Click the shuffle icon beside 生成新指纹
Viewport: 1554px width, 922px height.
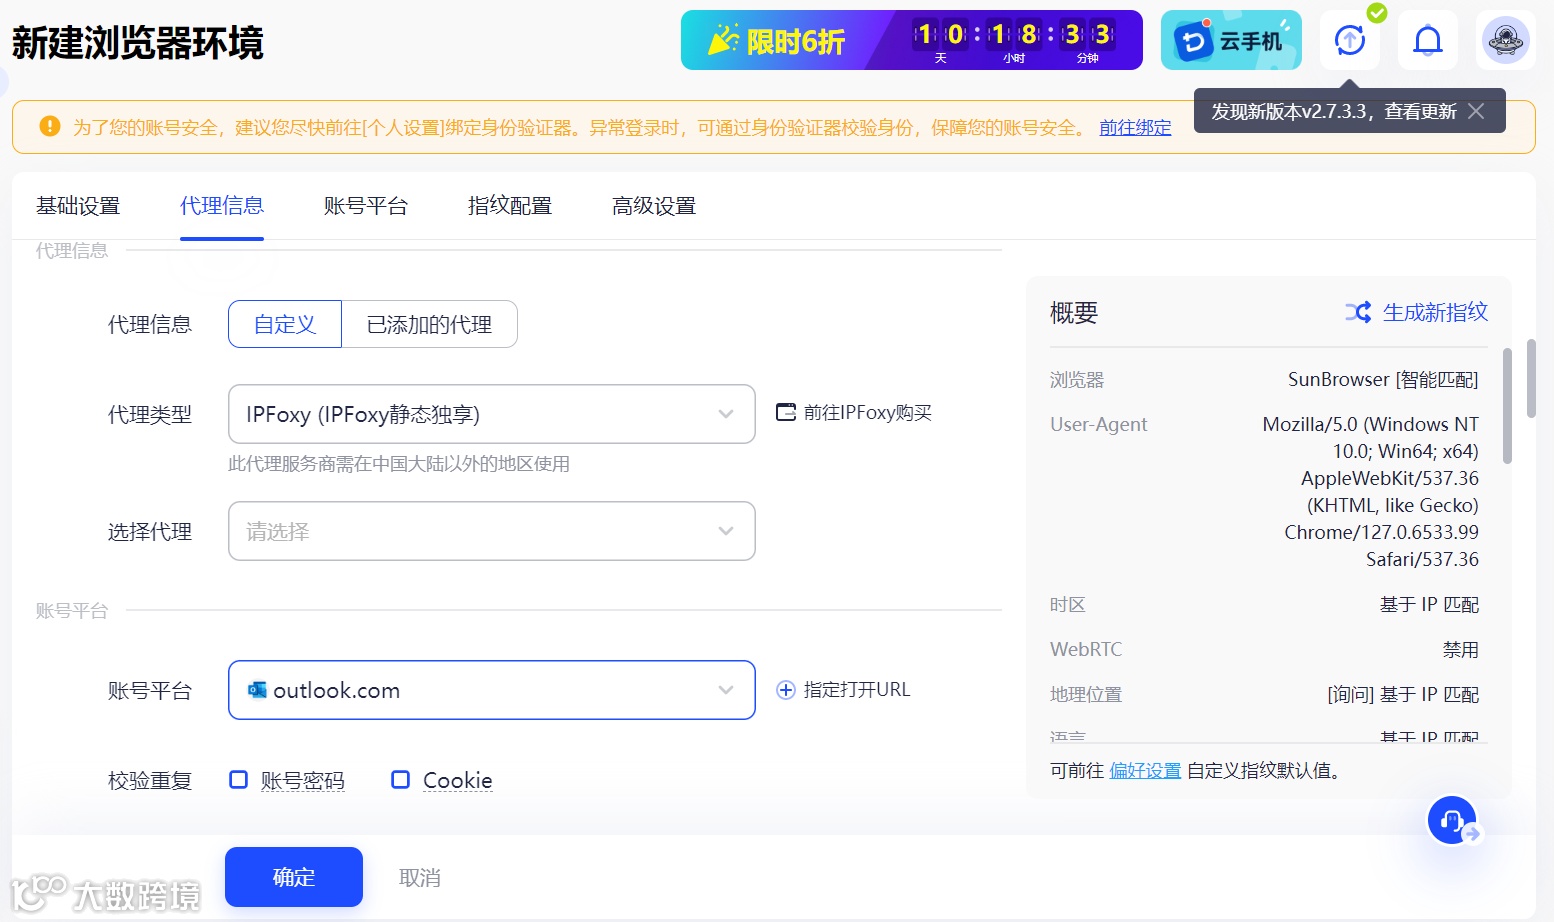pyautogui.click(x=1358, y=312)
